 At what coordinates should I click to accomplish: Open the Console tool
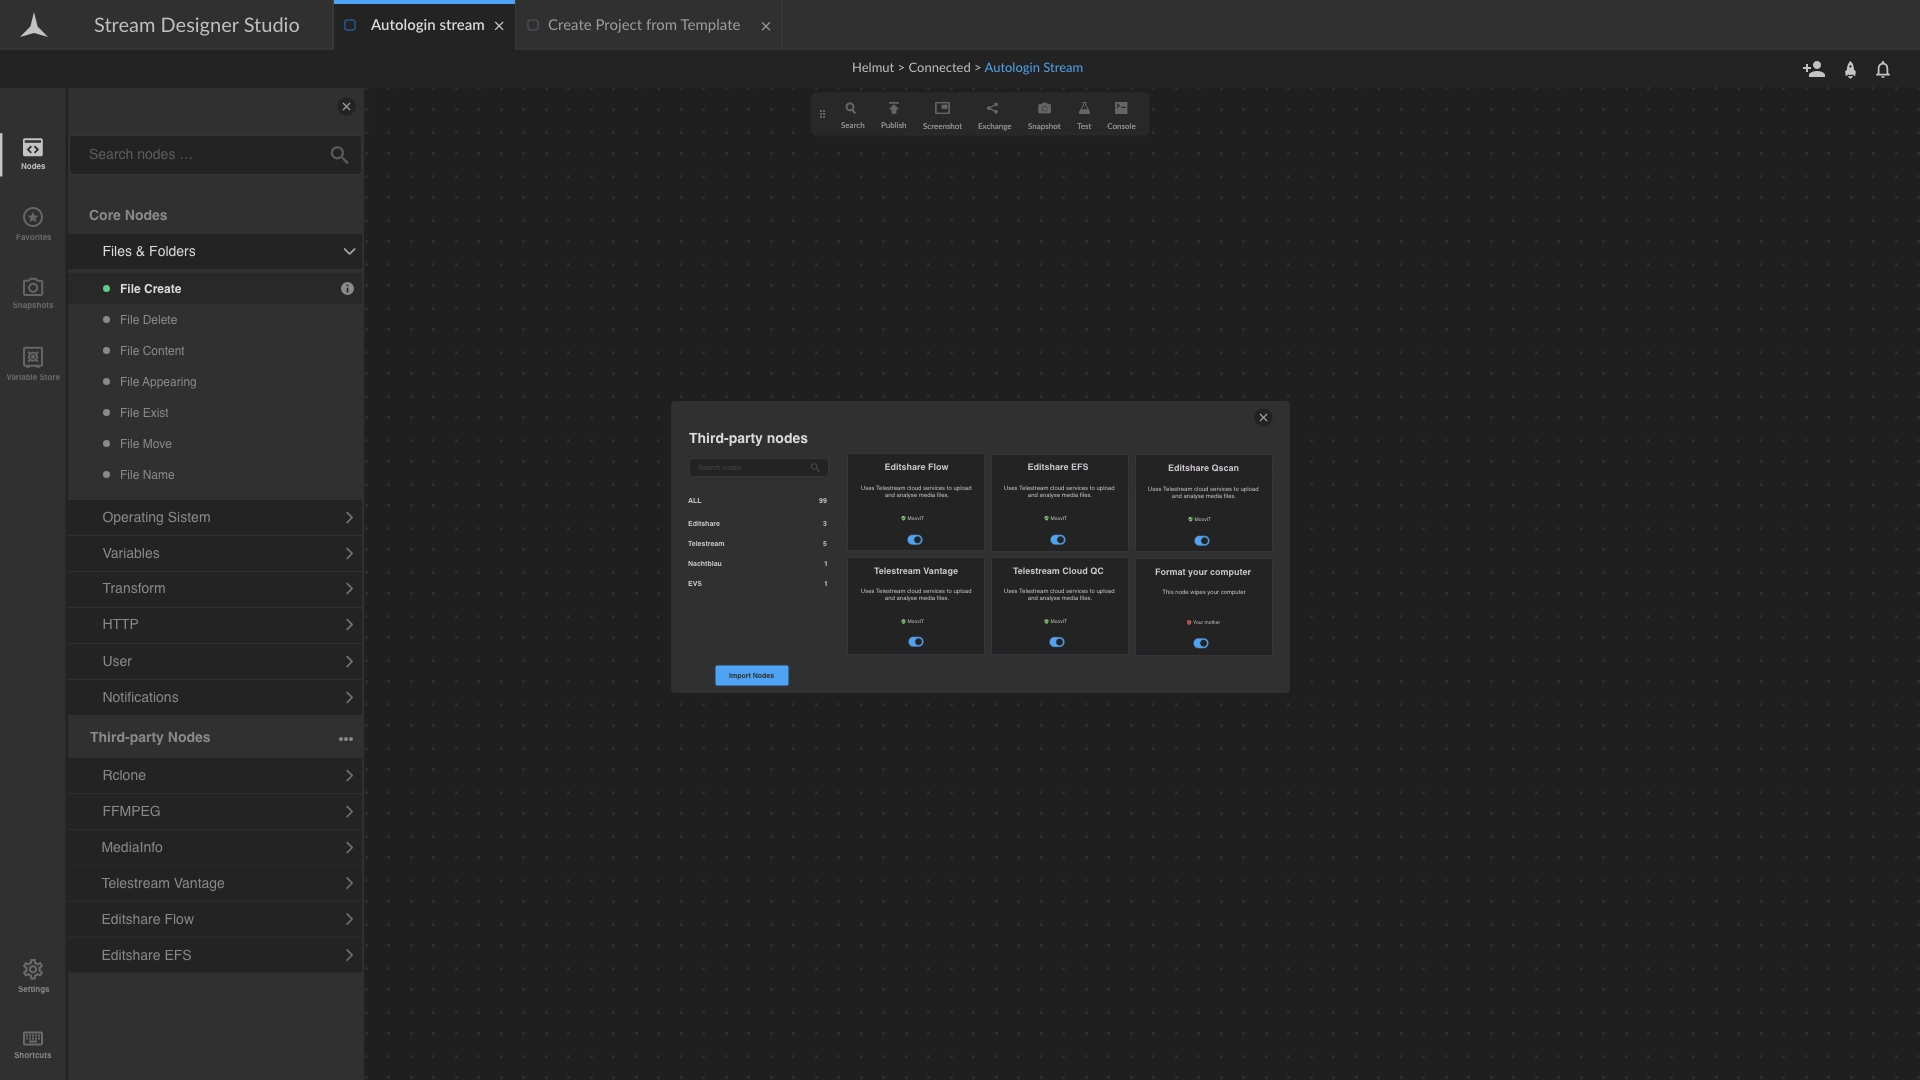pyautogui.click(x=1120, y=114)
